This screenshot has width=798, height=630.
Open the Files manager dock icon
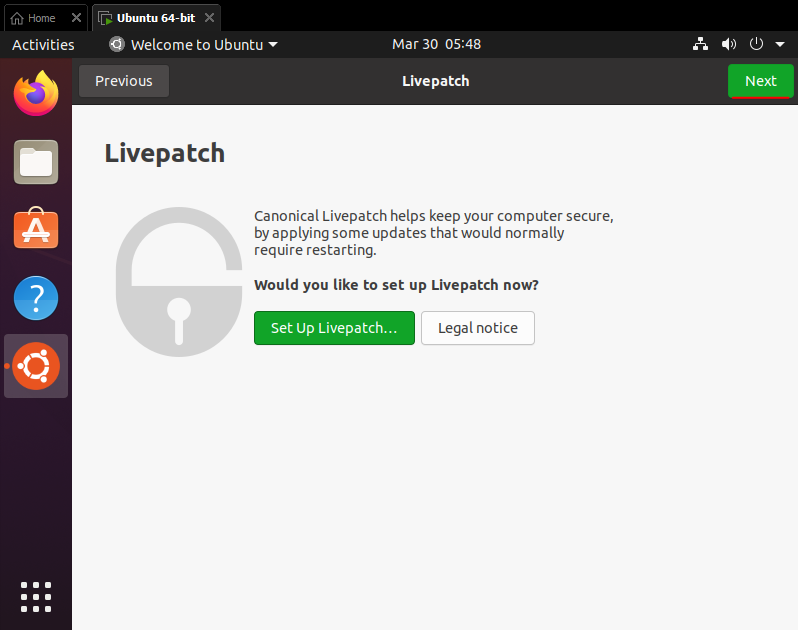[36, 162]
